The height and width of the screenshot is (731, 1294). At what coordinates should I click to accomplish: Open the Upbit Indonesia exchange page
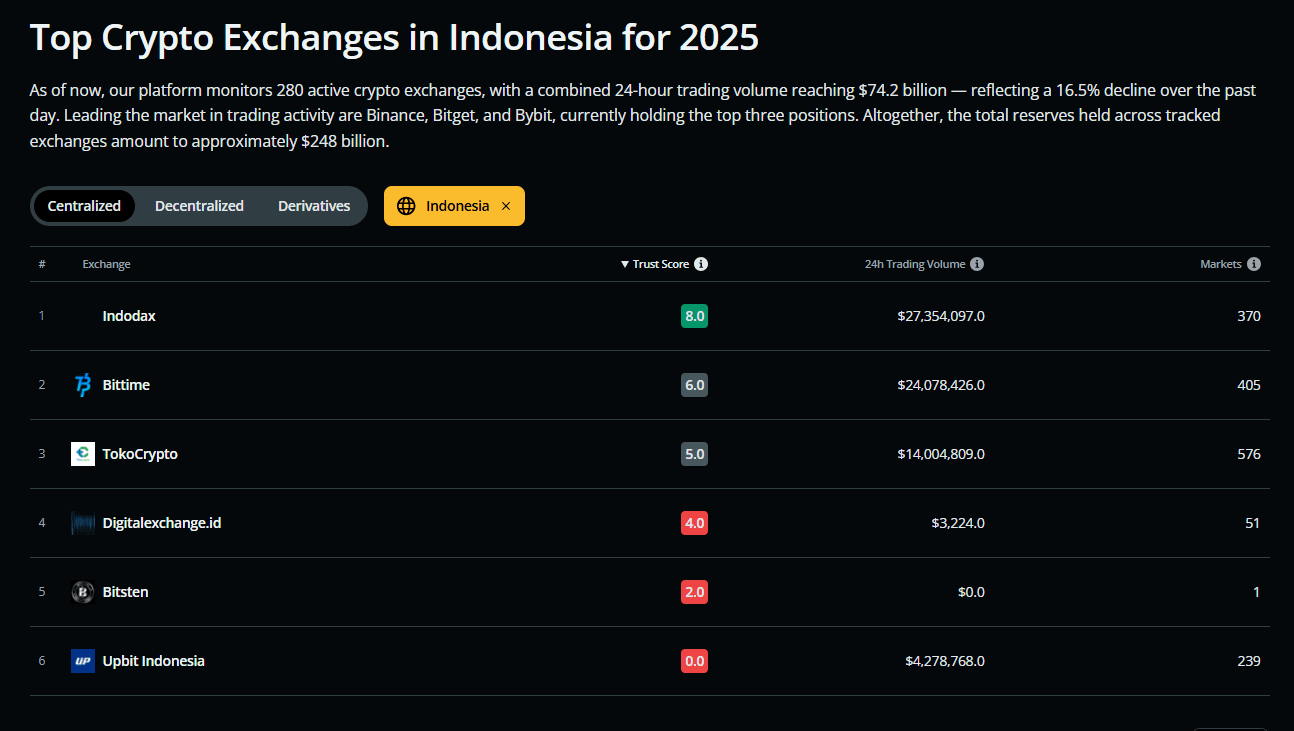click(x=153, y=660)
